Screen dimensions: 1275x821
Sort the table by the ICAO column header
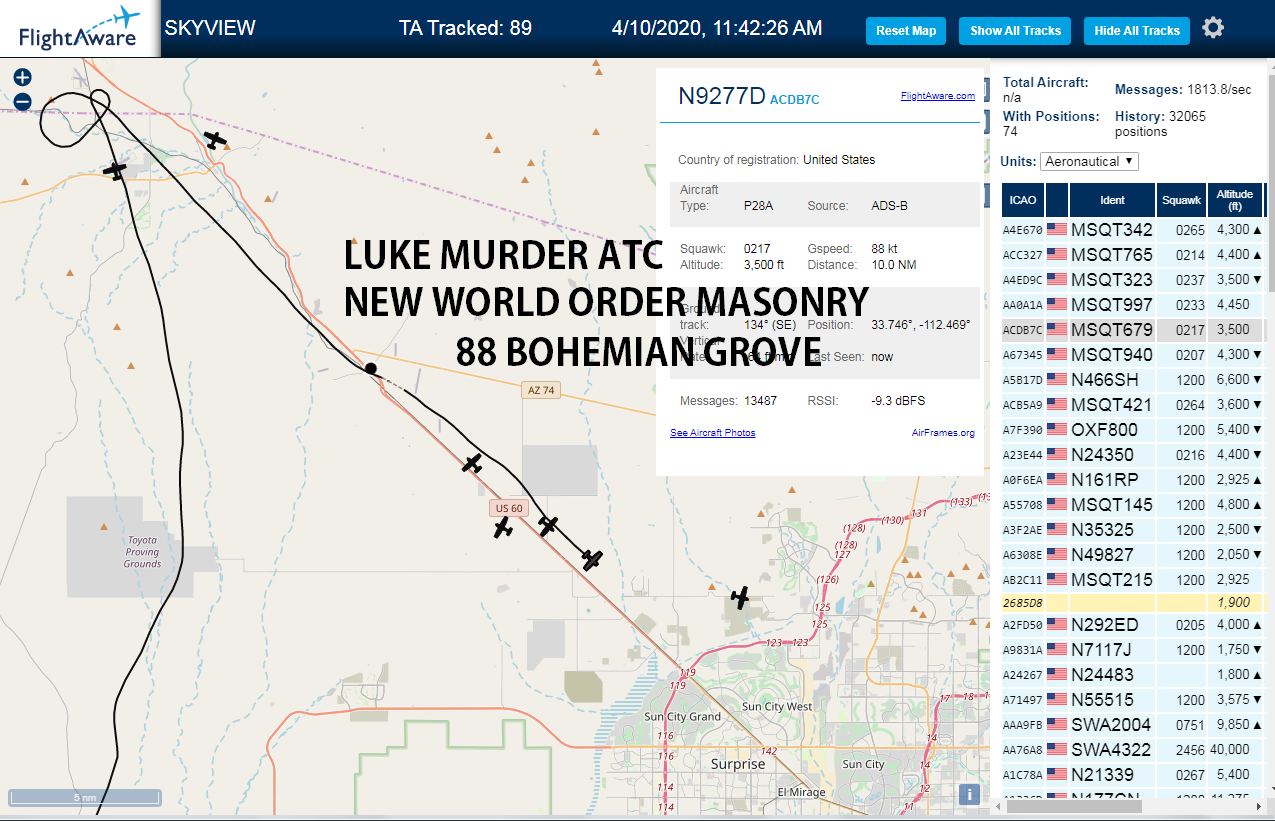tap(1022, 200)
